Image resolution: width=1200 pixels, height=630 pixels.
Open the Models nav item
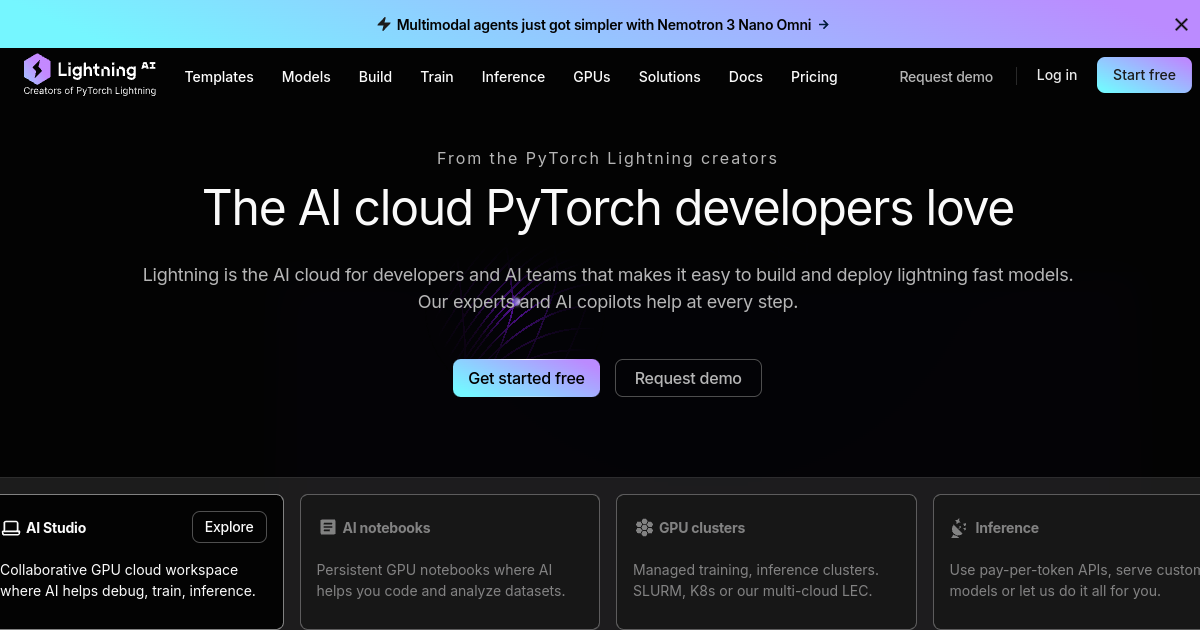pos(306,77)
